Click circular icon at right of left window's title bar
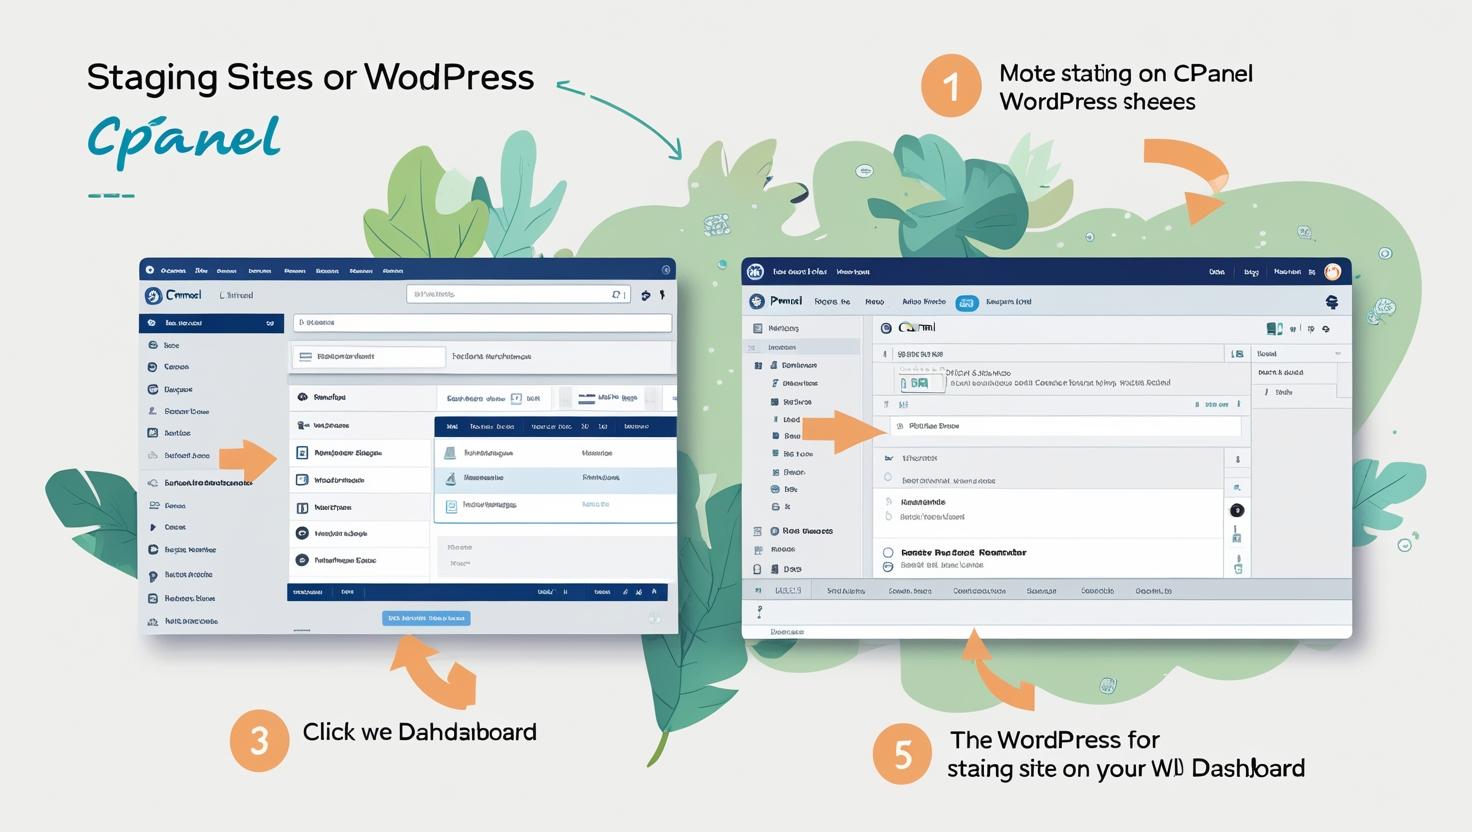This screenshot has height=832, width=1472. 666,270
